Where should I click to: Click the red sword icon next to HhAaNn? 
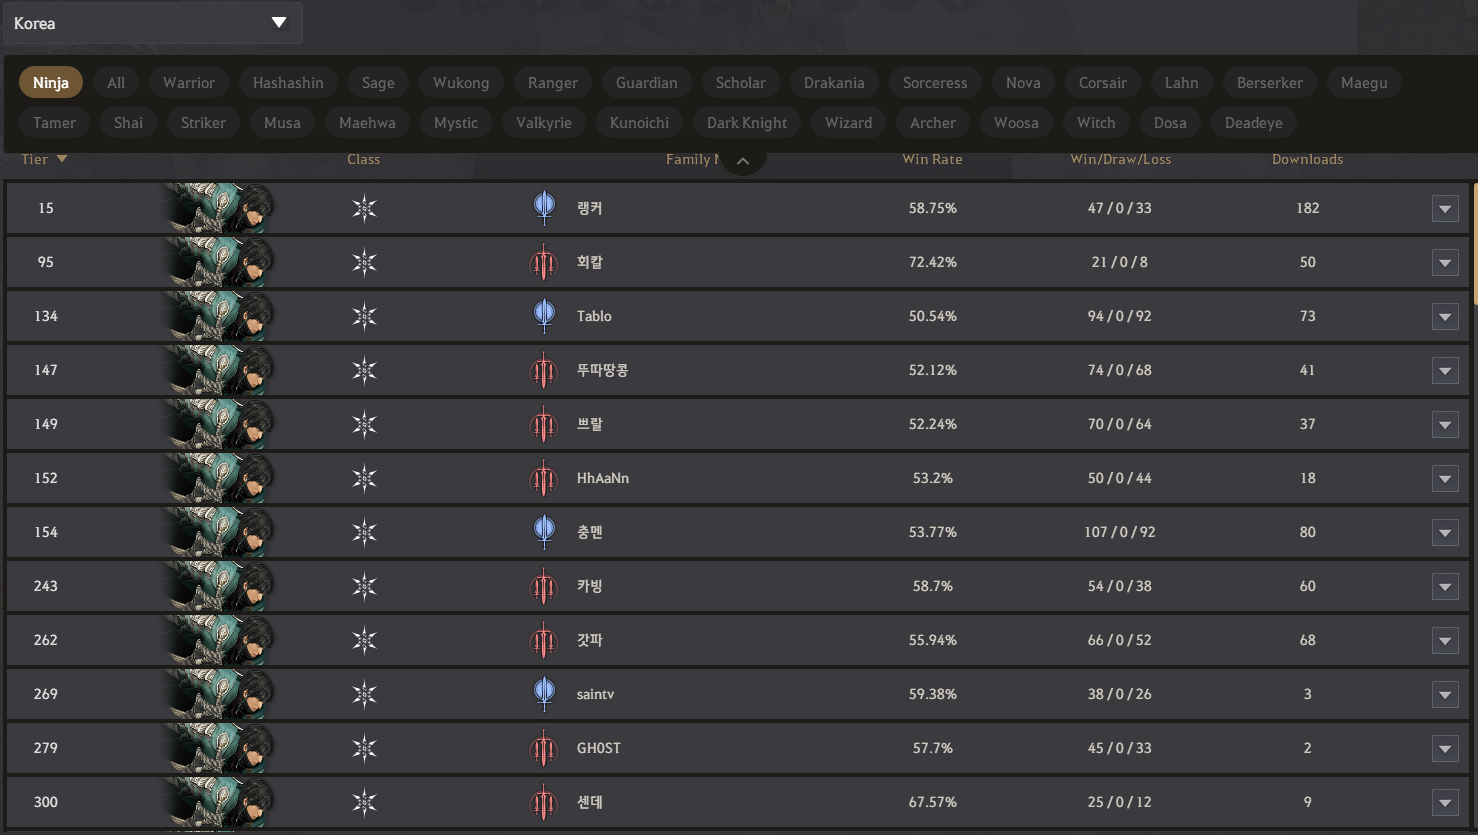click(544, 478)
